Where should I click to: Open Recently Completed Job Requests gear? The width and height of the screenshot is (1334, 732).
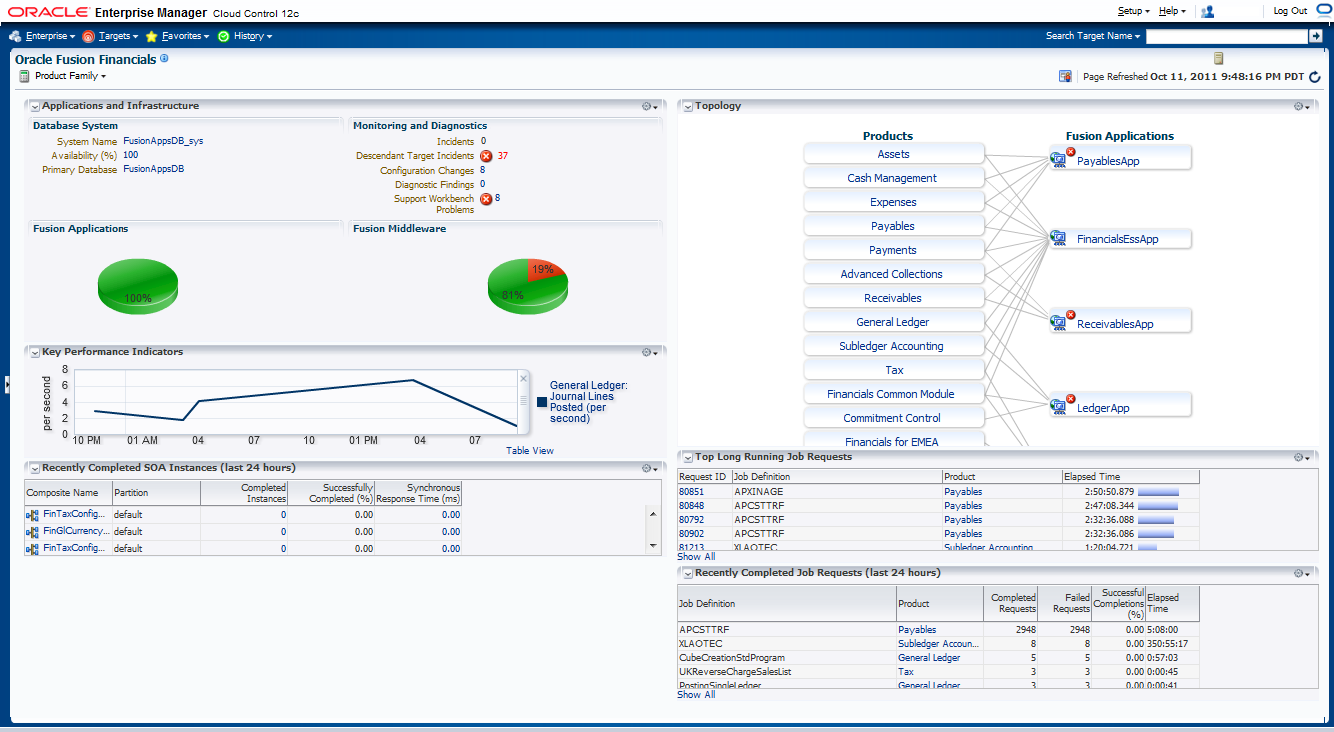[1302, 573]
